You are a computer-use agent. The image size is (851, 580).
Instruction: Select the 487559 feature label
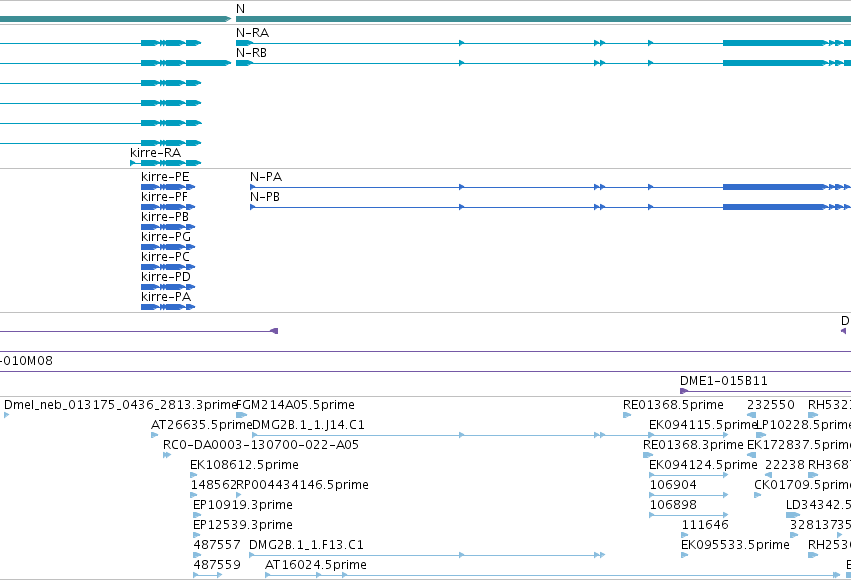(217, 565)
